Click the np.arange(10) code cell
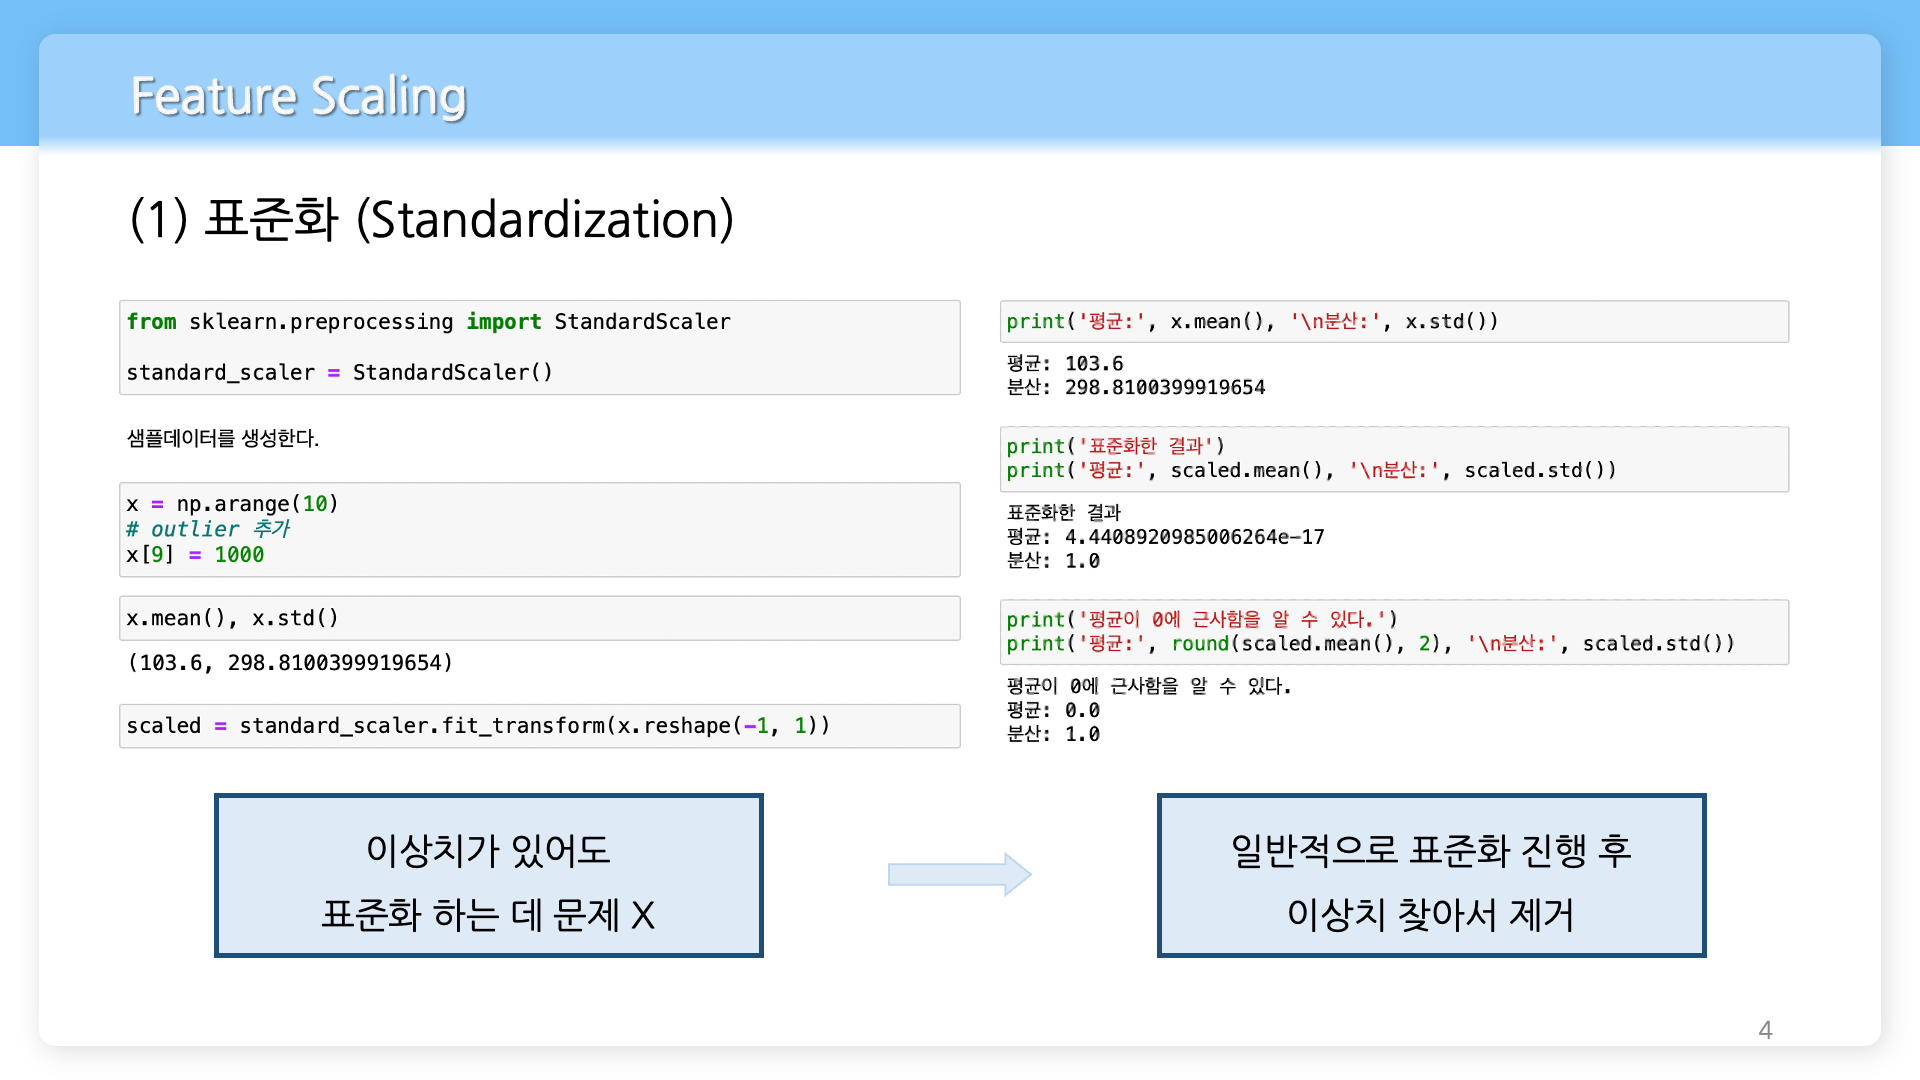1920x1080 pixels. click(539, 529)
